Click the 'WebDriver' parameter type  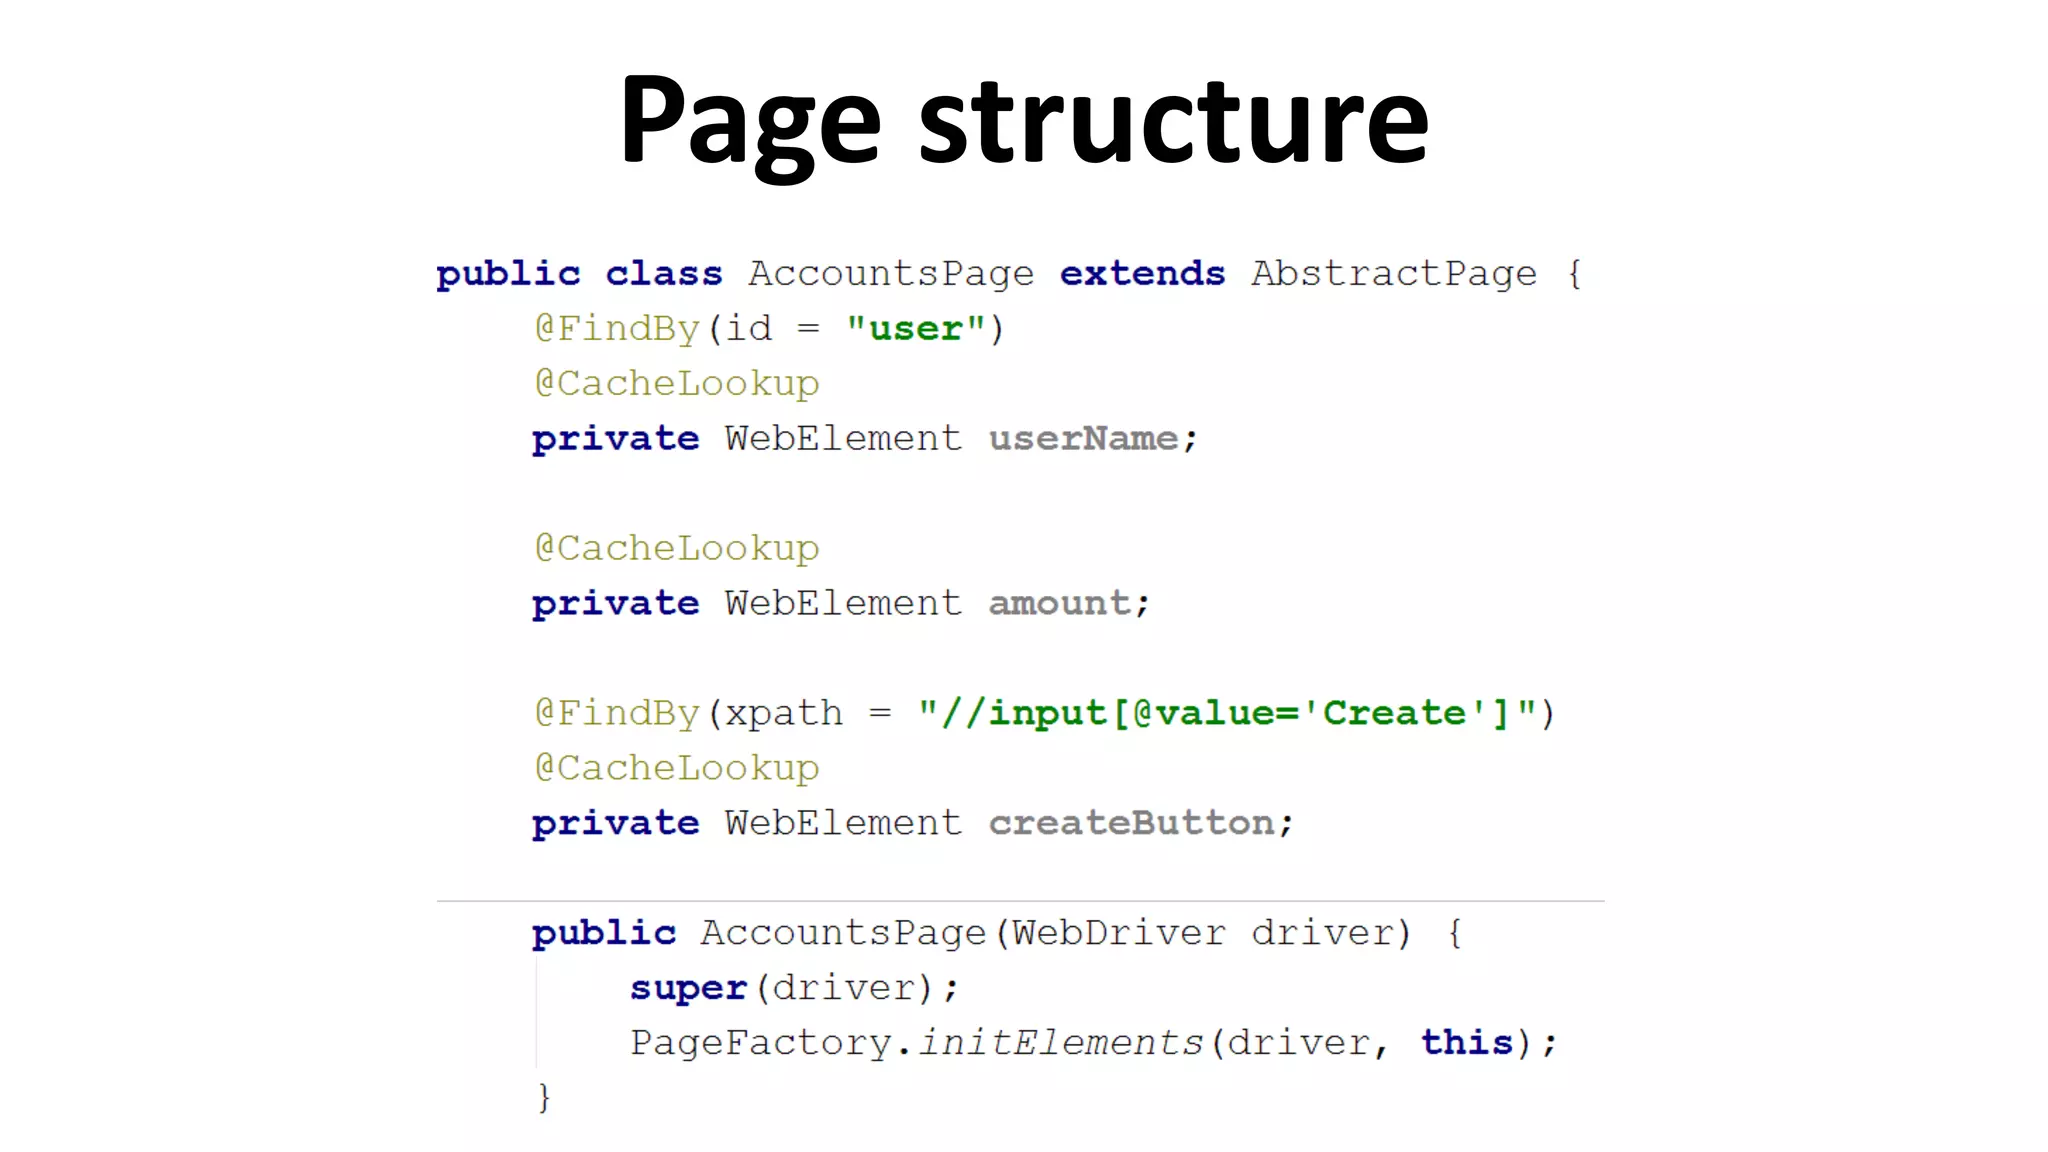1119,933
